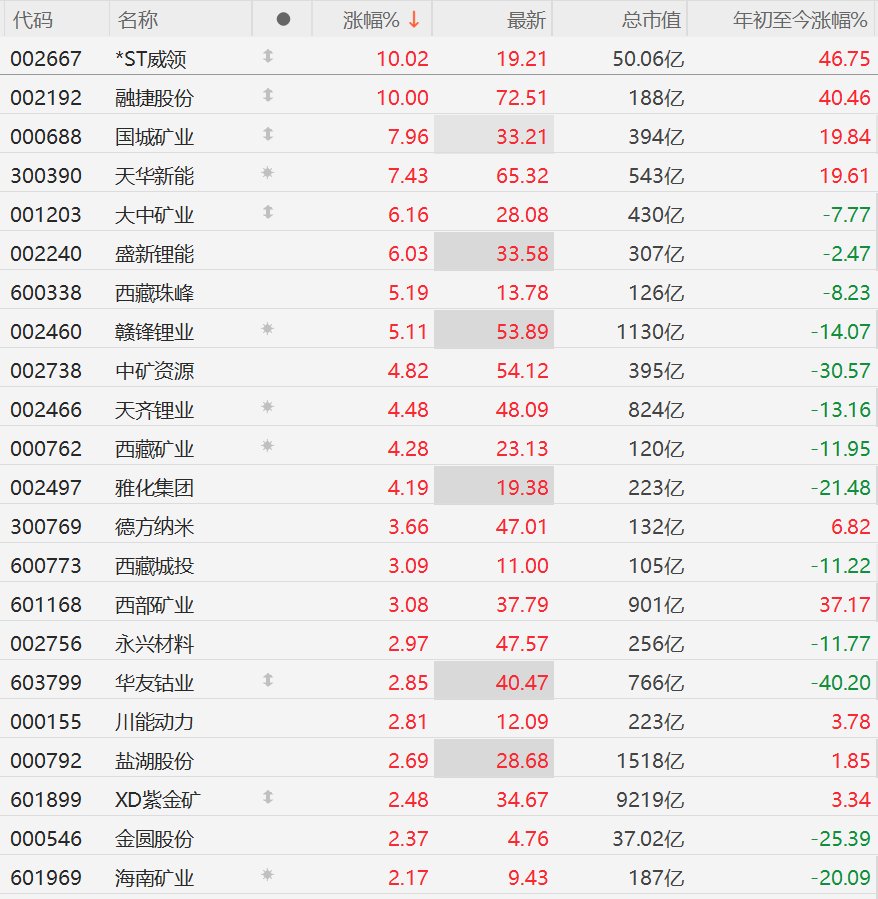Select stock name 雅化集团
Screen dimensions: 878x899
tap(154, 488)
